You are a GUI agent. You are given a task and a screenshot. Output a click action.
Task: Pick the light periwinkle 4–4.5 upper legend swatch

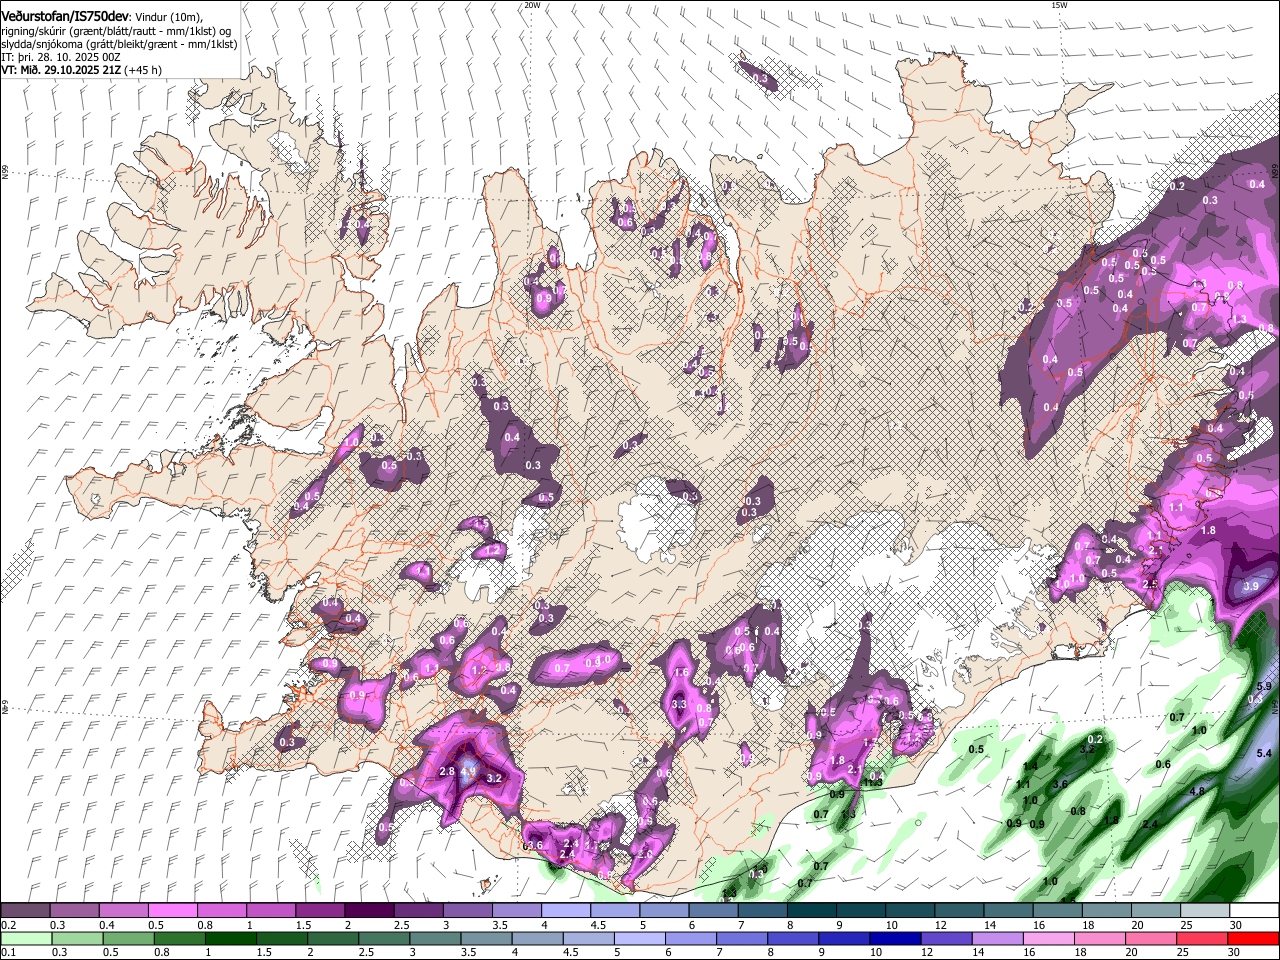click(x=566, y=911)
